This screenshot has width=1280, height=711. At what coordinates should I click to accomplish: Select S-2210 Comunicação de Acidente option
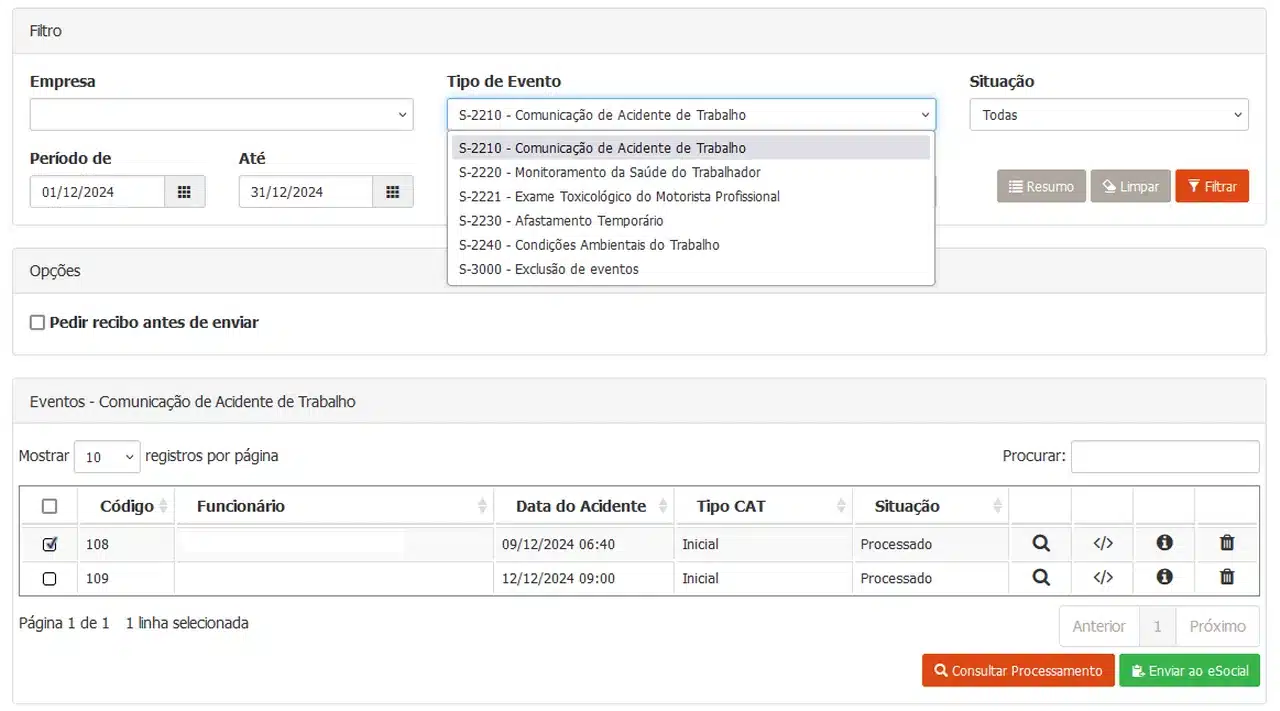point(690,148)
